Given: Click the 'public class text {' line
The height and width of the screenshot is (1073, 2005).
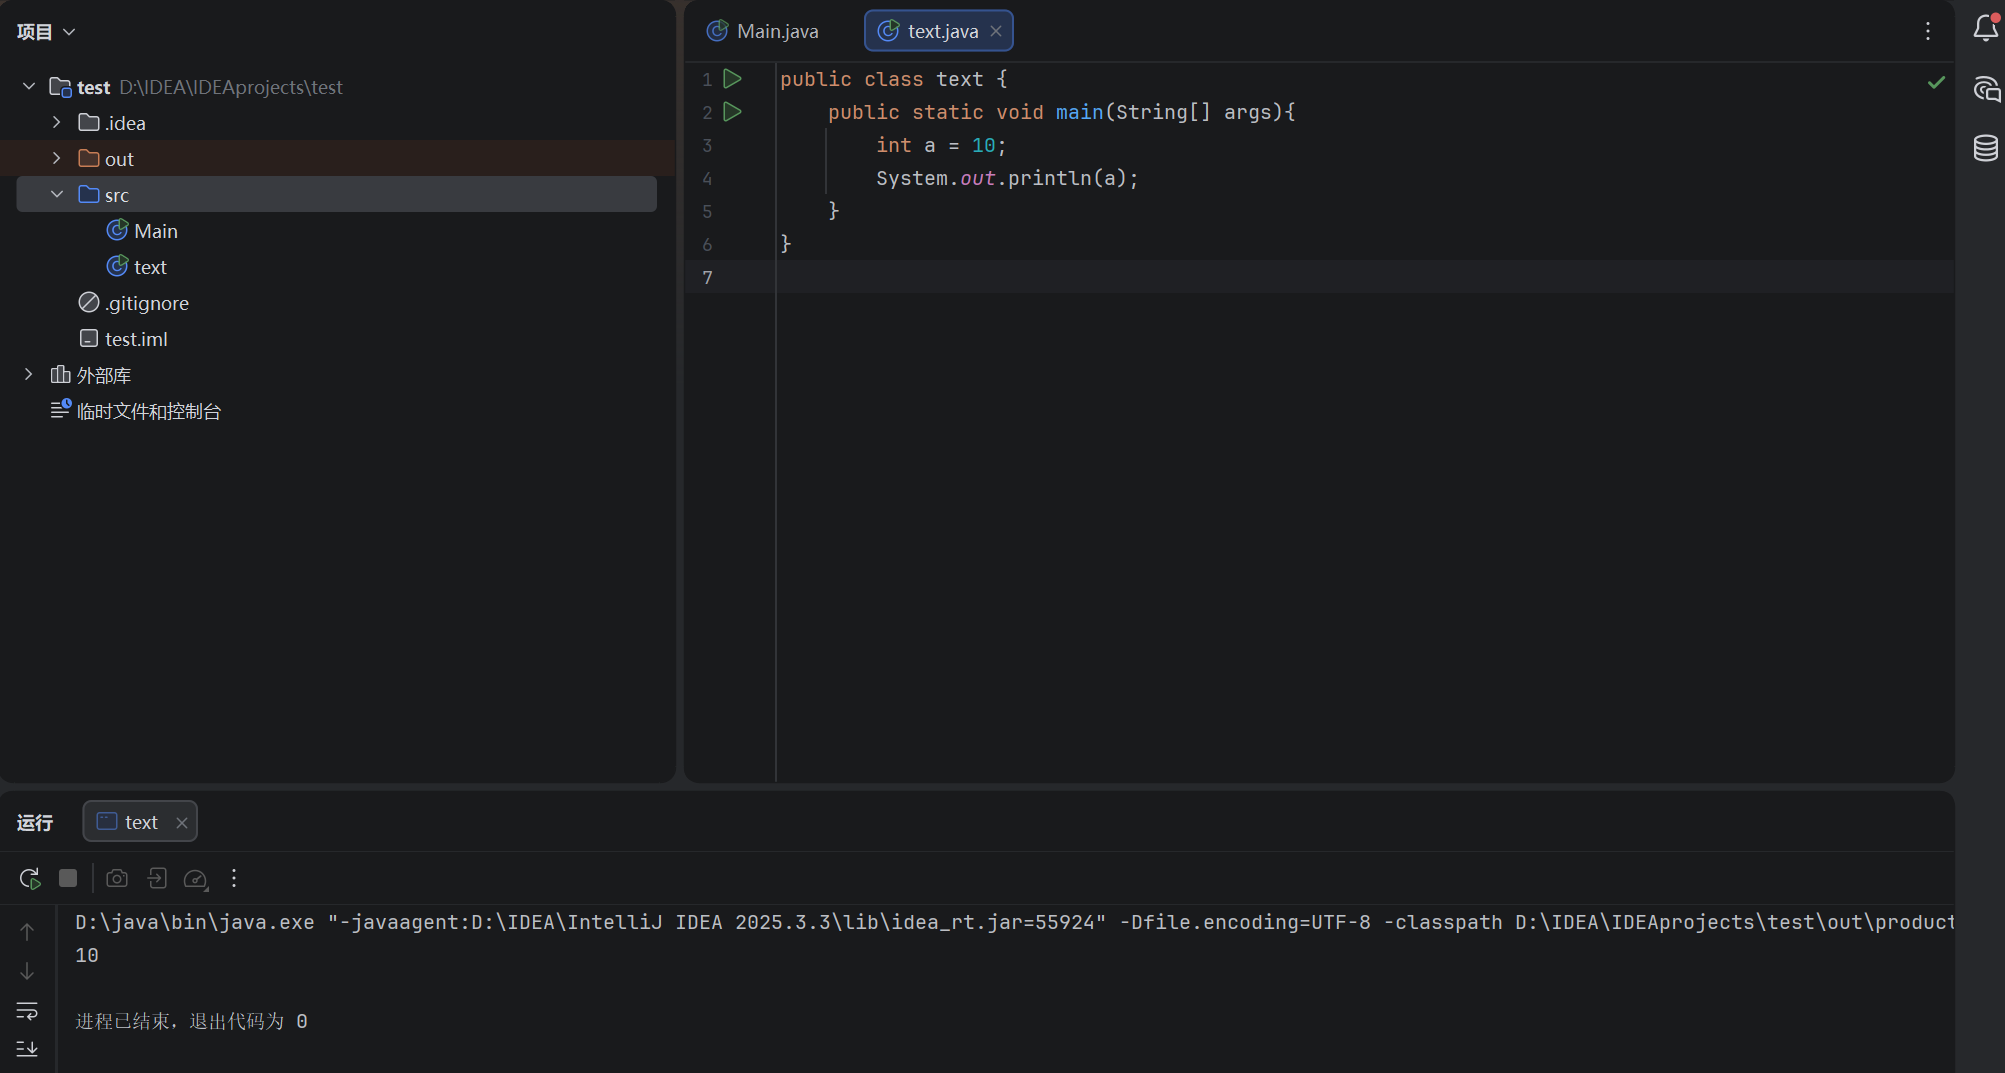Looking at the screenshot, I should [x=893, y=79].
